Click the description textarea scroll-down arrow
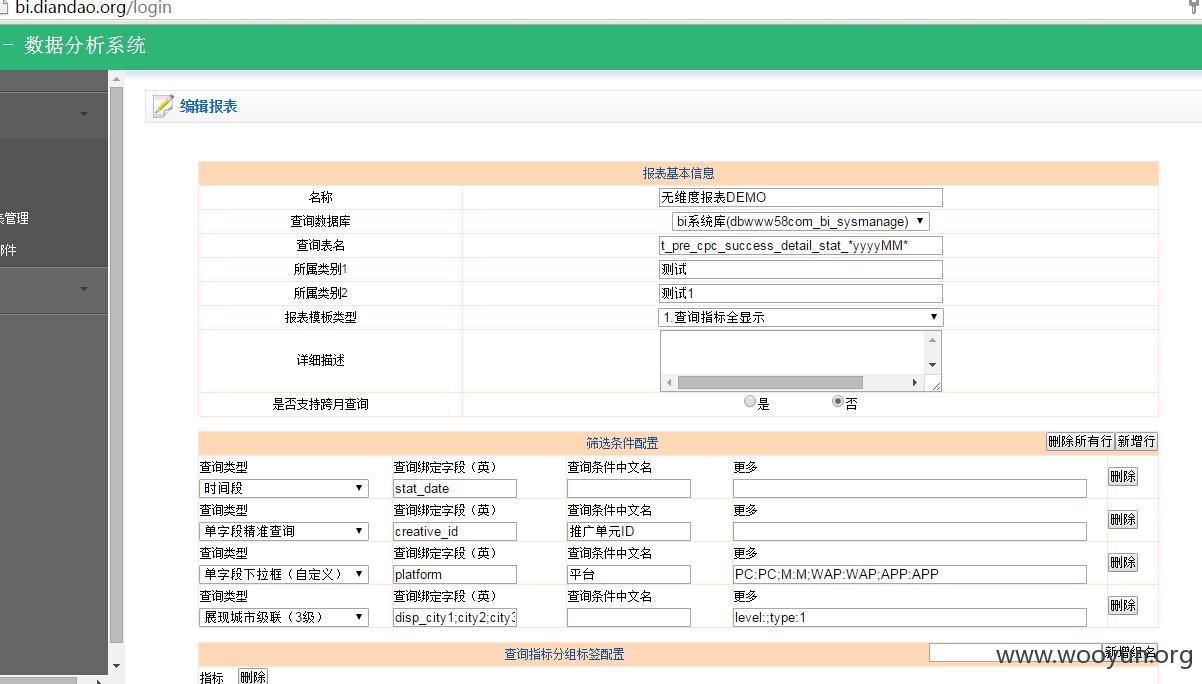The image size is (1202, 684). (x=933, y=365)
